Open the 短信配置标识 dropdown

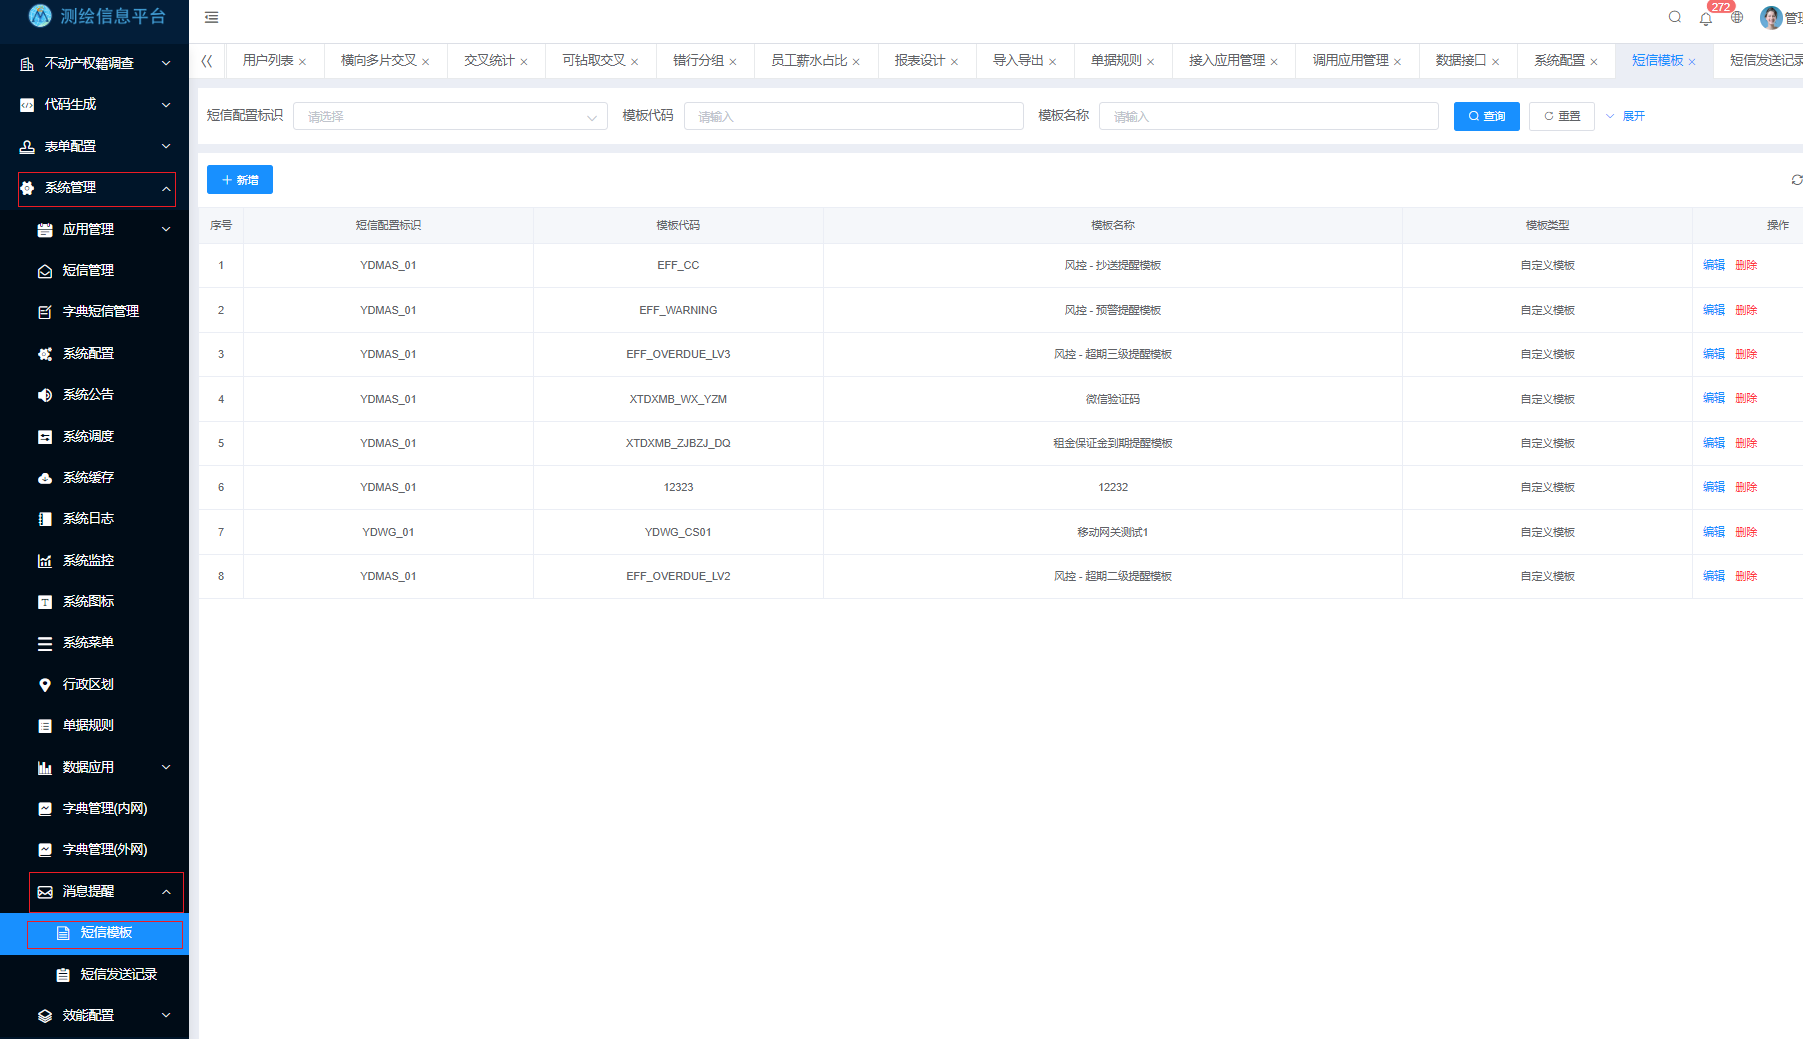coord(450,116)
